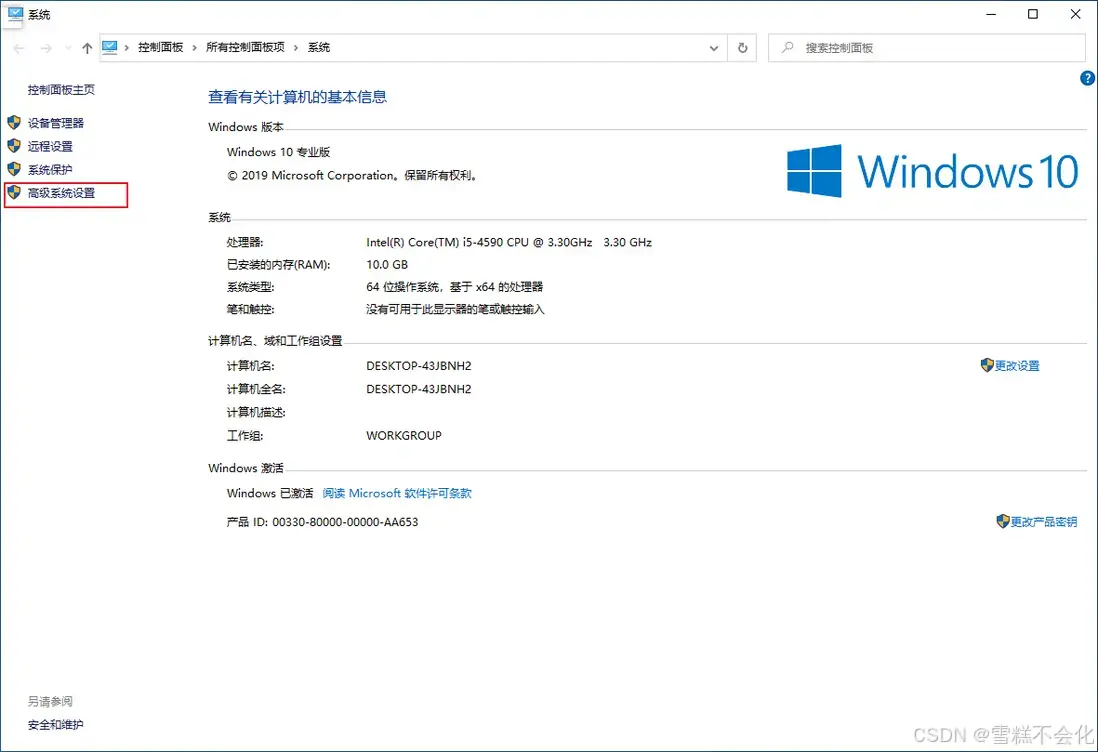1098x752 pixels.
Task: Open address bar history dropdown
Action: [x=714, y=48]
